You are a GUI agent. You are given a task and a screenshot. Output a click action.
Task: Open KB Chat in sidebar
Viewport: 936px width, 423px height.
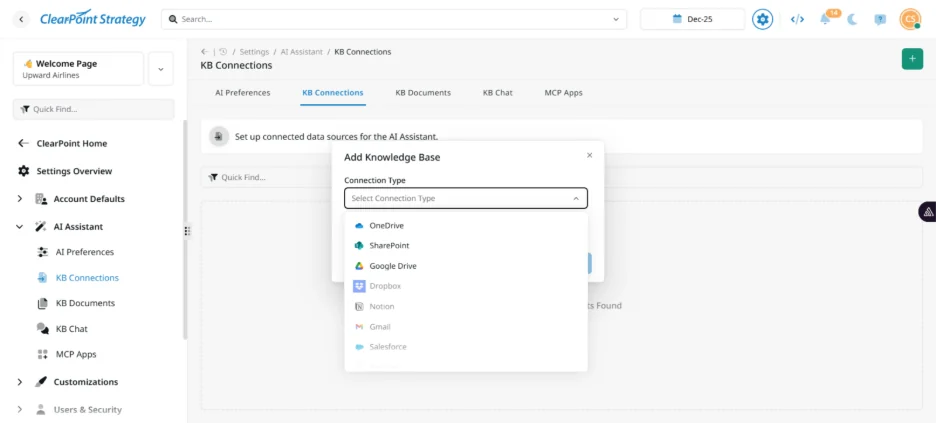pos(71,329)
